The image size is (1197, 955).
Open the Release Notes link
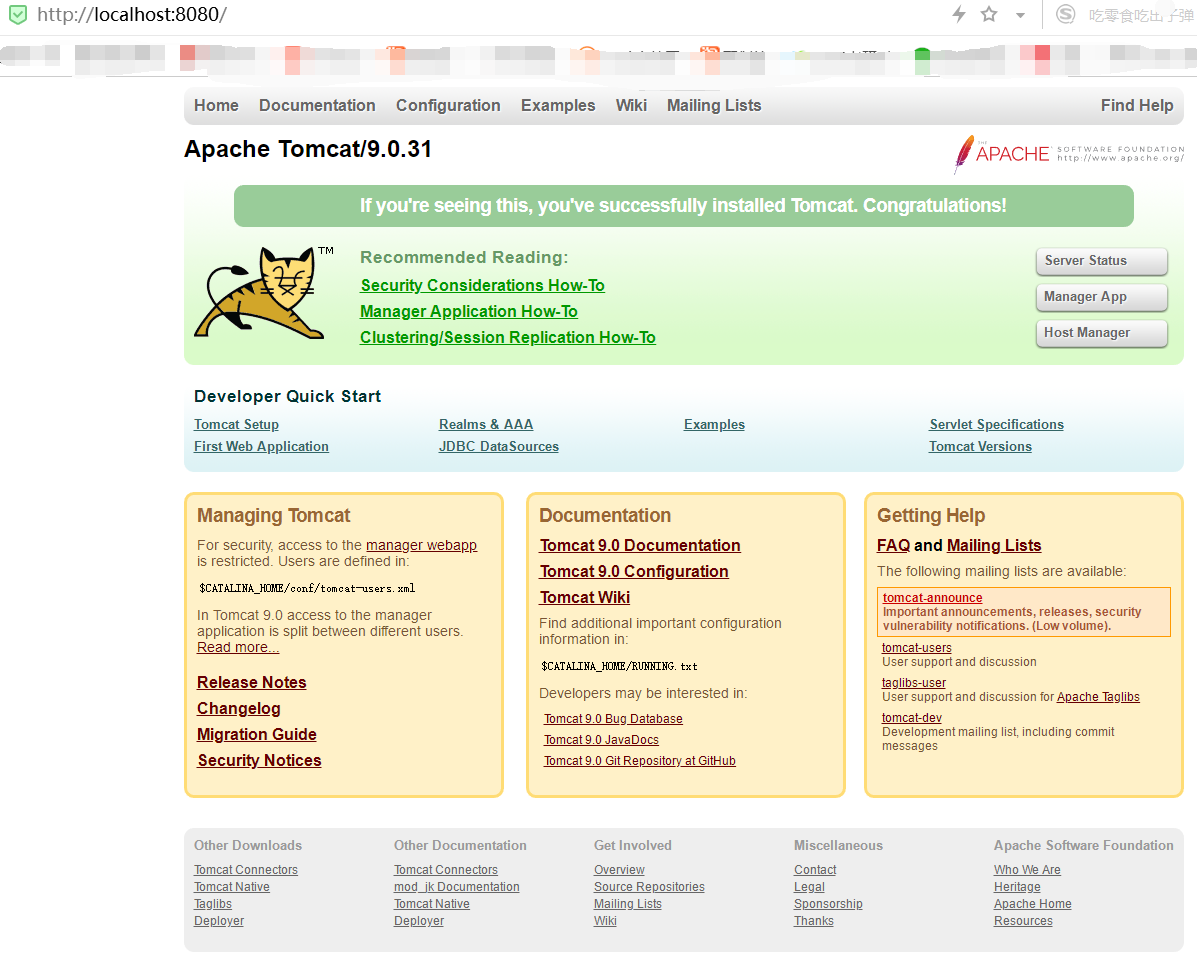pyautogui.click(x=251, y=682)
